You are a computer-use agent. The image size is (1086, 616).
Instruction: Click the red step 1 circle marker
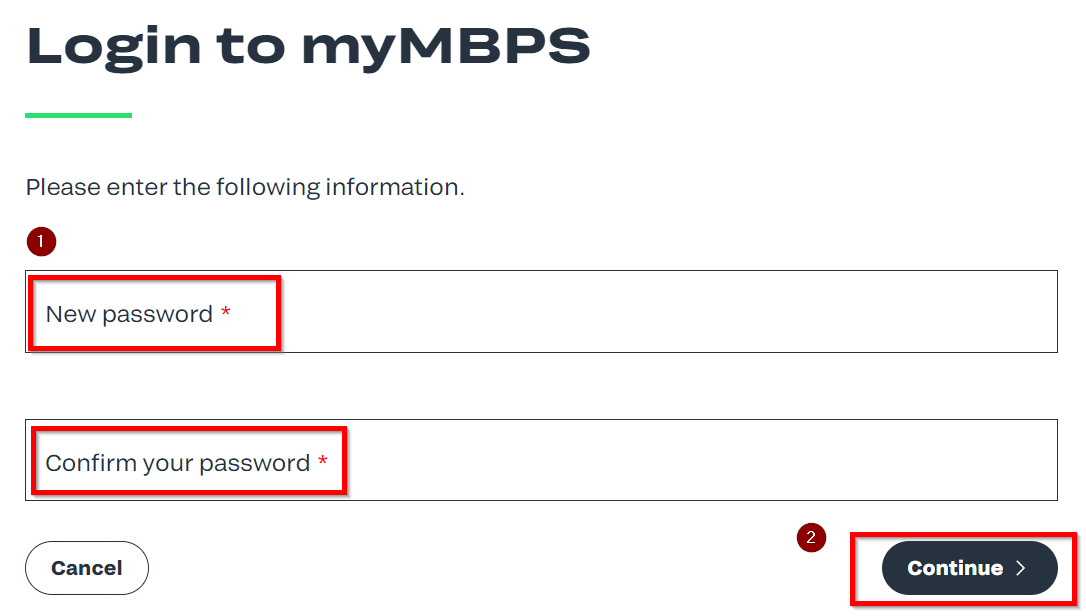click(x=41, y=241)
